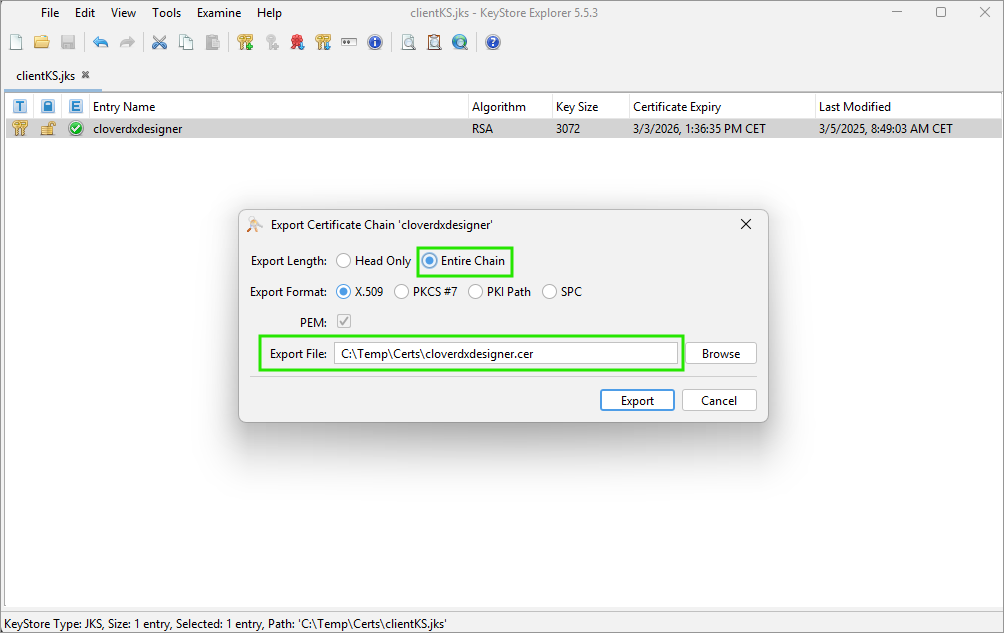The width and height of the screenshot is (1004, 633).
Task: Select the SPC export format option
Action: (548, 291)
